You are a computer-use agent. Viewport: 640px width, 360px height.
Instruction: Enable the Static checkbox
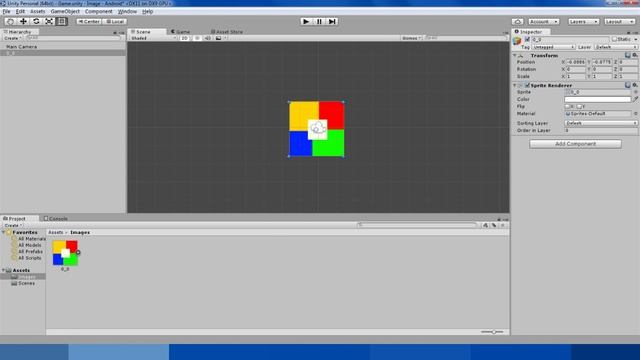(614, 39)
